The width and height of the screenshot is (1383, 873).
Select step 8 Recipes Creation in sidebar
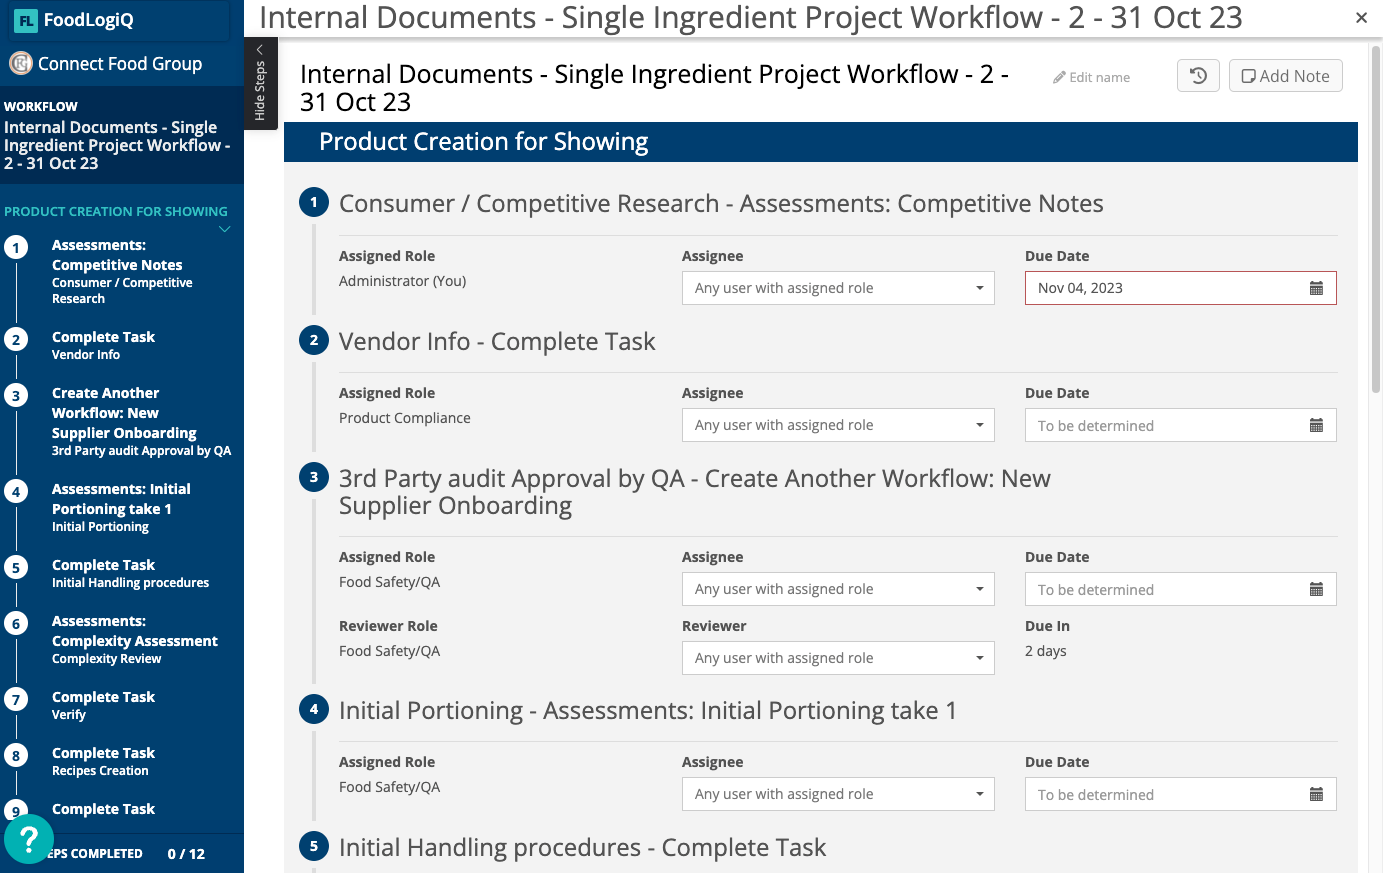(103, 761)
